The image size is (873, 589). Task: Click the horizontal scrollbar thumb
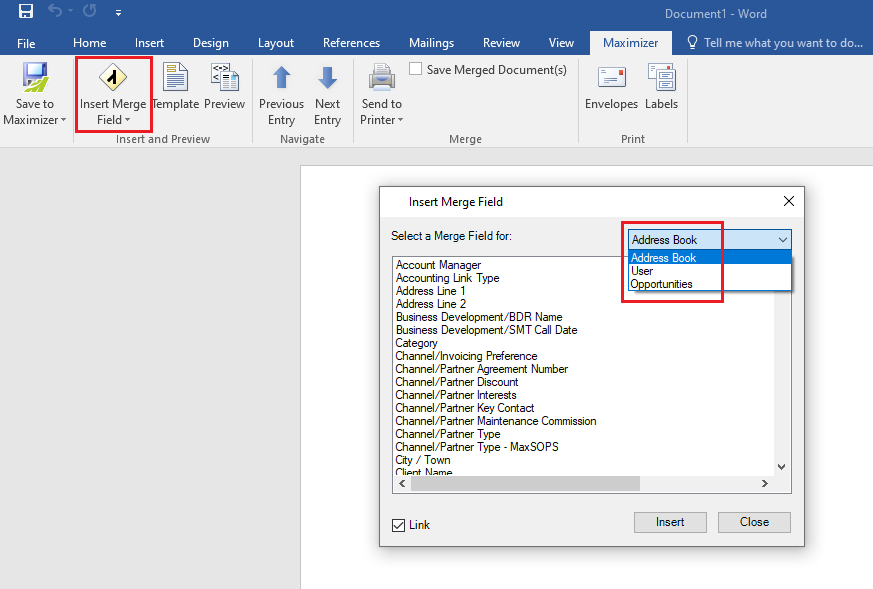pos(526,484)
